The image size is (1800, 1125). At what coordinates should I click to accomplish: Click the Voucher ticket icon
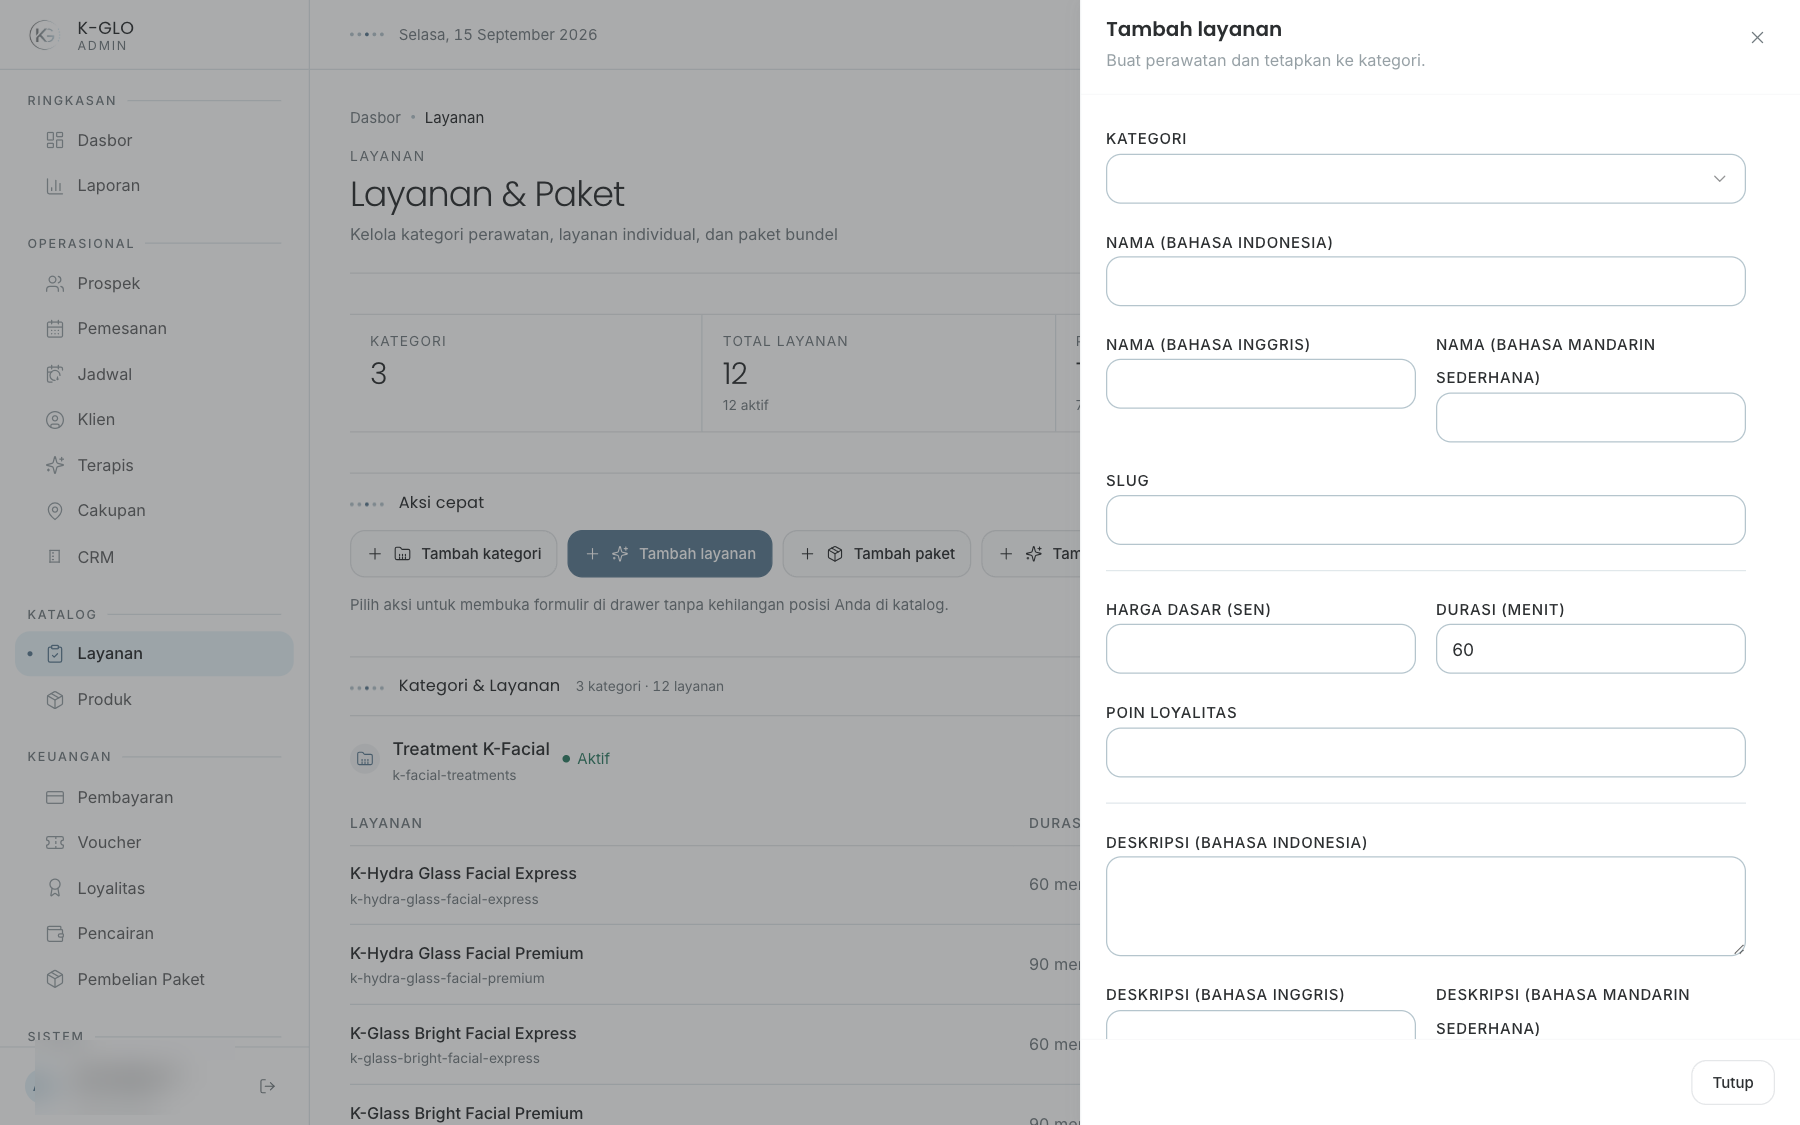[55, 842]
